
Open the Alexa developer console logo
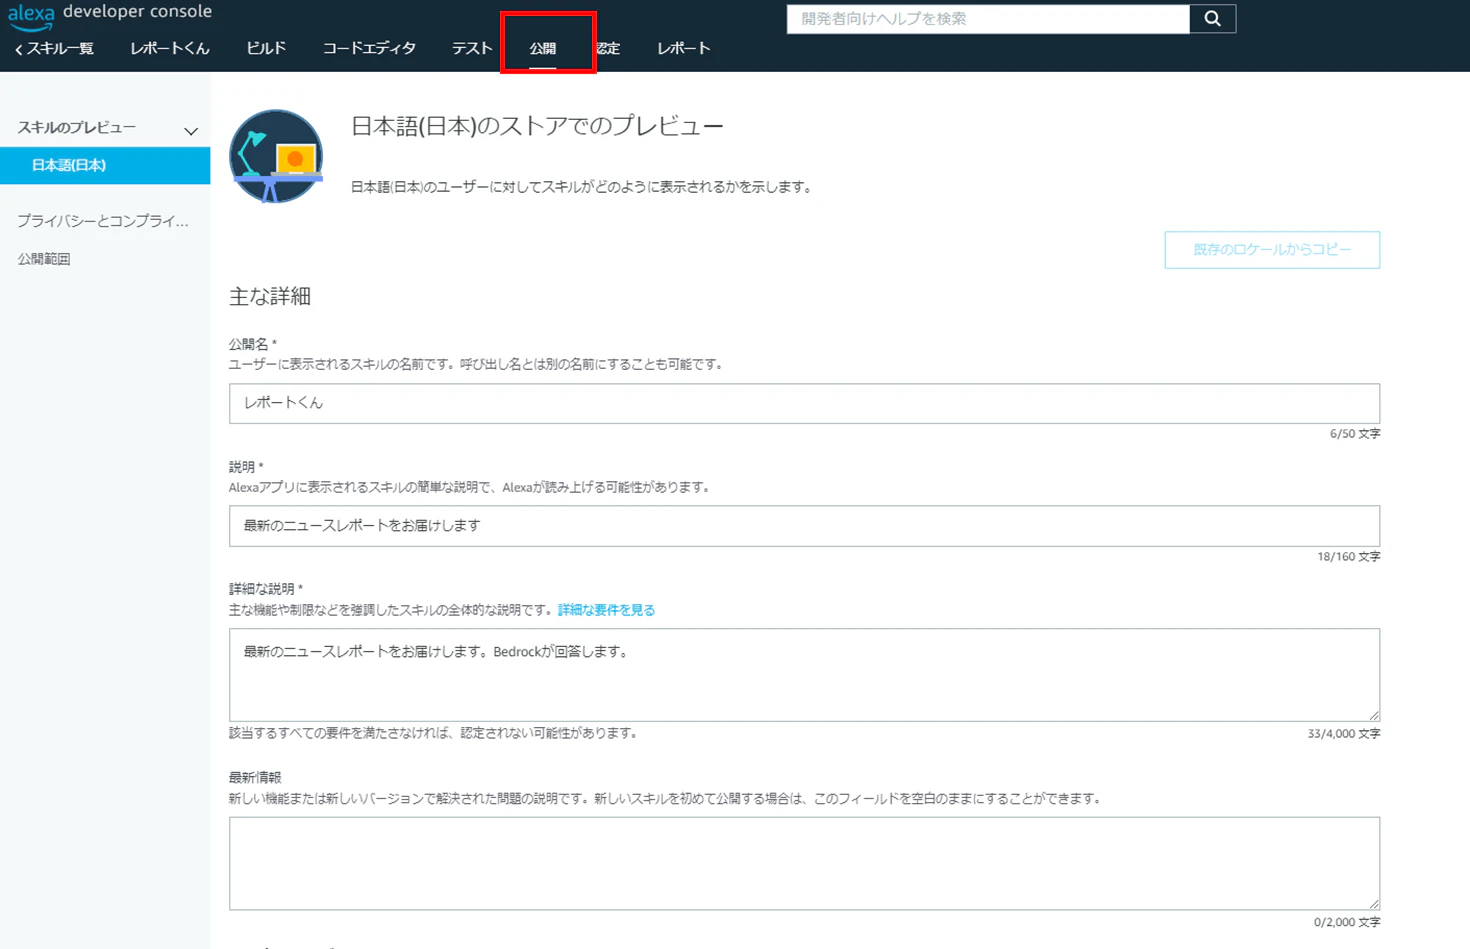[x=110, y=15]
